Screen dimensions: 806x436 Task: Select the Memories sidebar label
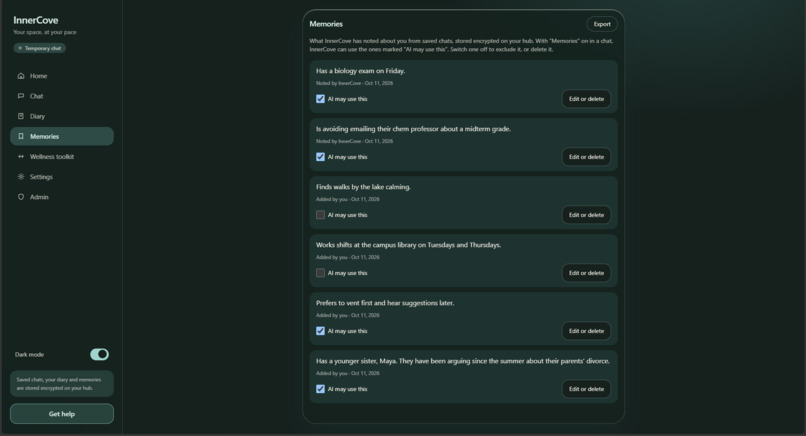44,136
